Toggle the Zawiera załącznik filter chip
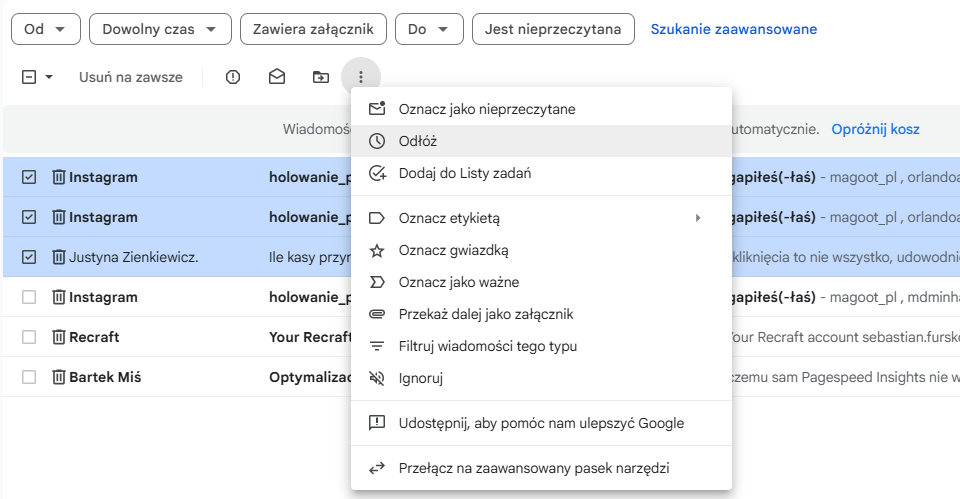960x499 pixels. (313, 29)
